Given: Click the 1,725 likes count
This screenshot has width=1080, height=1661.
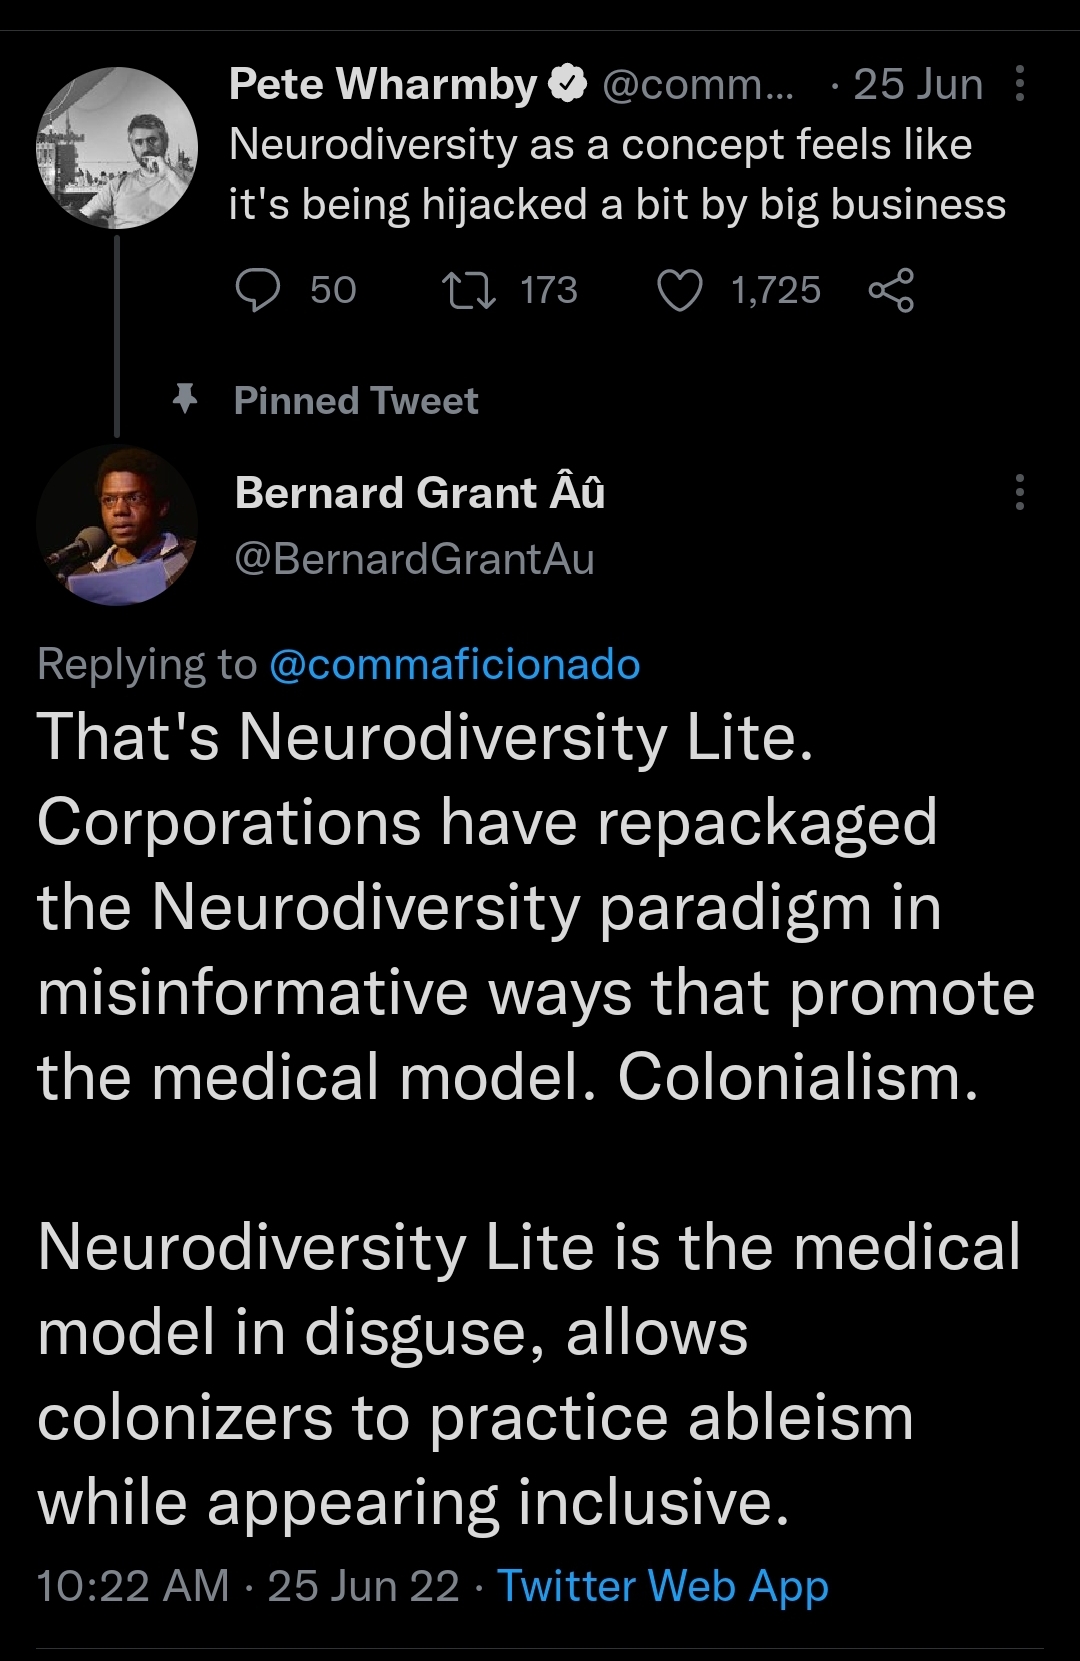Looking at the screenshot, I should pos(775,290).
